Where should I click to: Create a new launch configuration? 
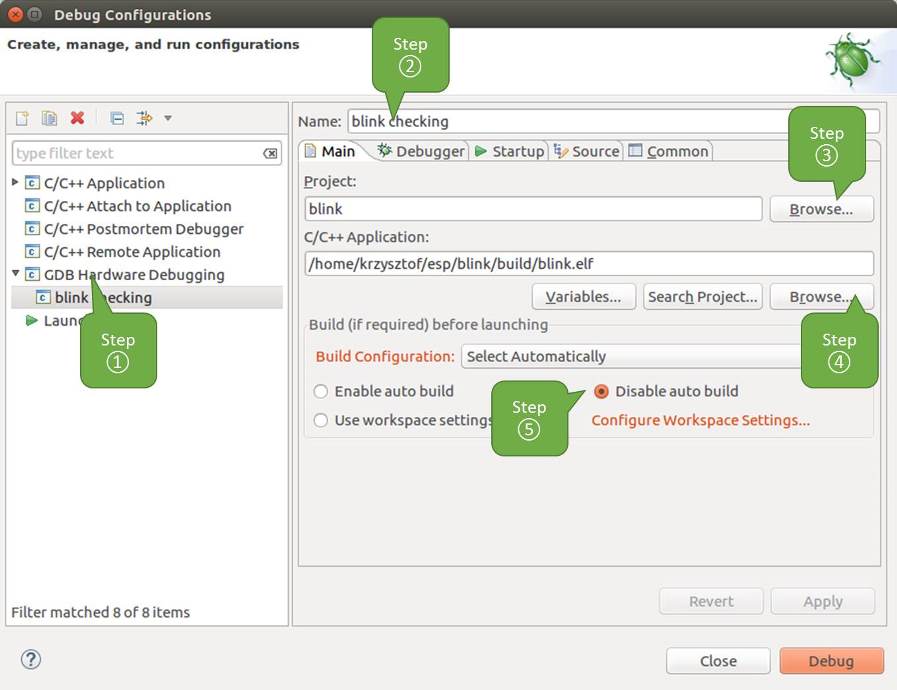21,118
